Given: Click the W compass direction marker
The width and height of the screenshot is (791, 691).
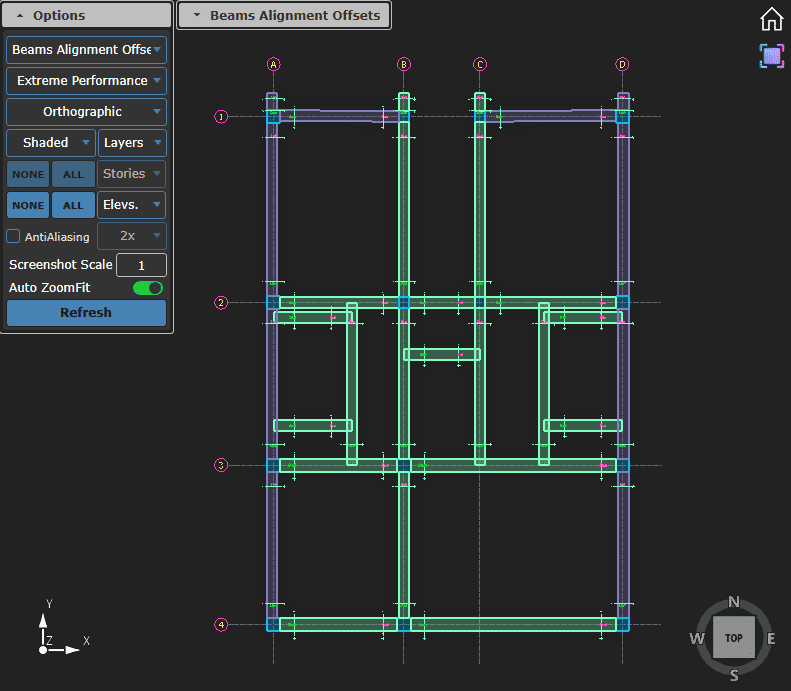Looking at the screenshot, I should click(697, 639).
